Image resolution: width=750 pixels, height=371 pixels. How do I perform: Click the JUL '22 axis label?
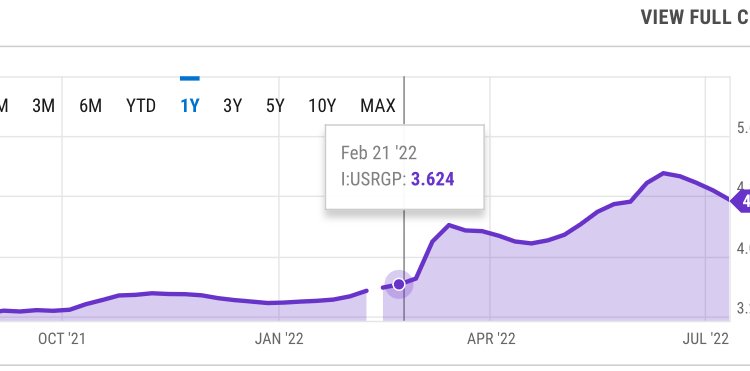tap(706, 339)
